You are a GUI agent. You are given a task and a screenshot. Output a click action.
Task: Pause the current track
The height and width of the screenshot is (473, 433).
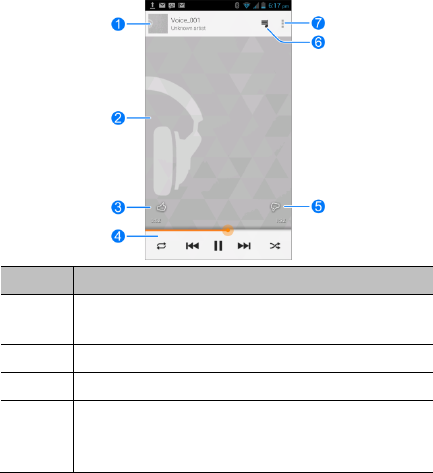[x=218, y=246]
